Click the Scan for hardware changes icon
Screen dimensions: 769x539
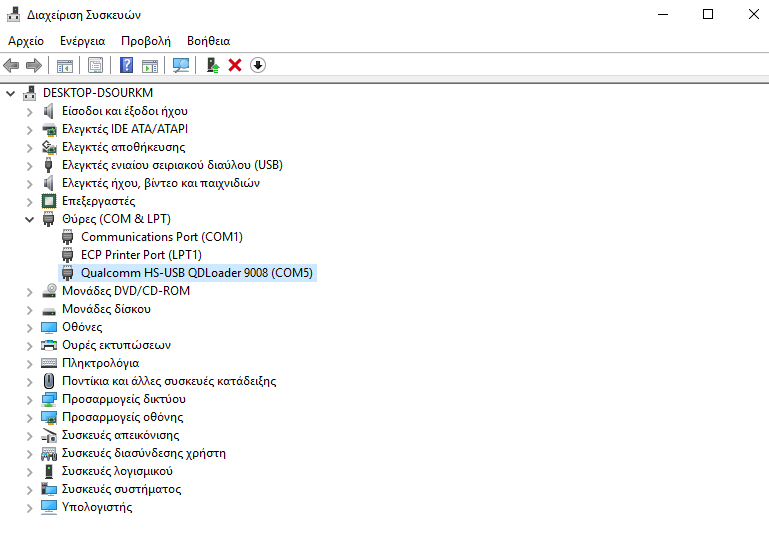click(x=181, y=65)
